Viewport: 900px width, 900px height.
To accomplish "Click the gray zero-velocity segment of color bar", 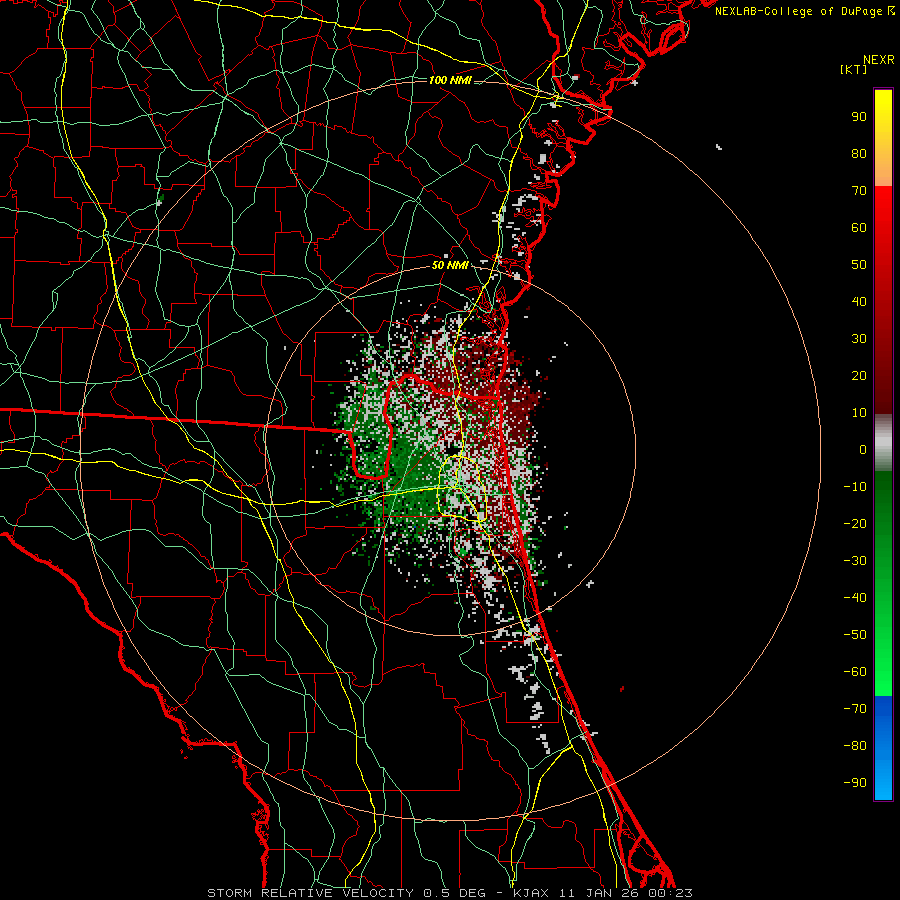I will (883, 443).
